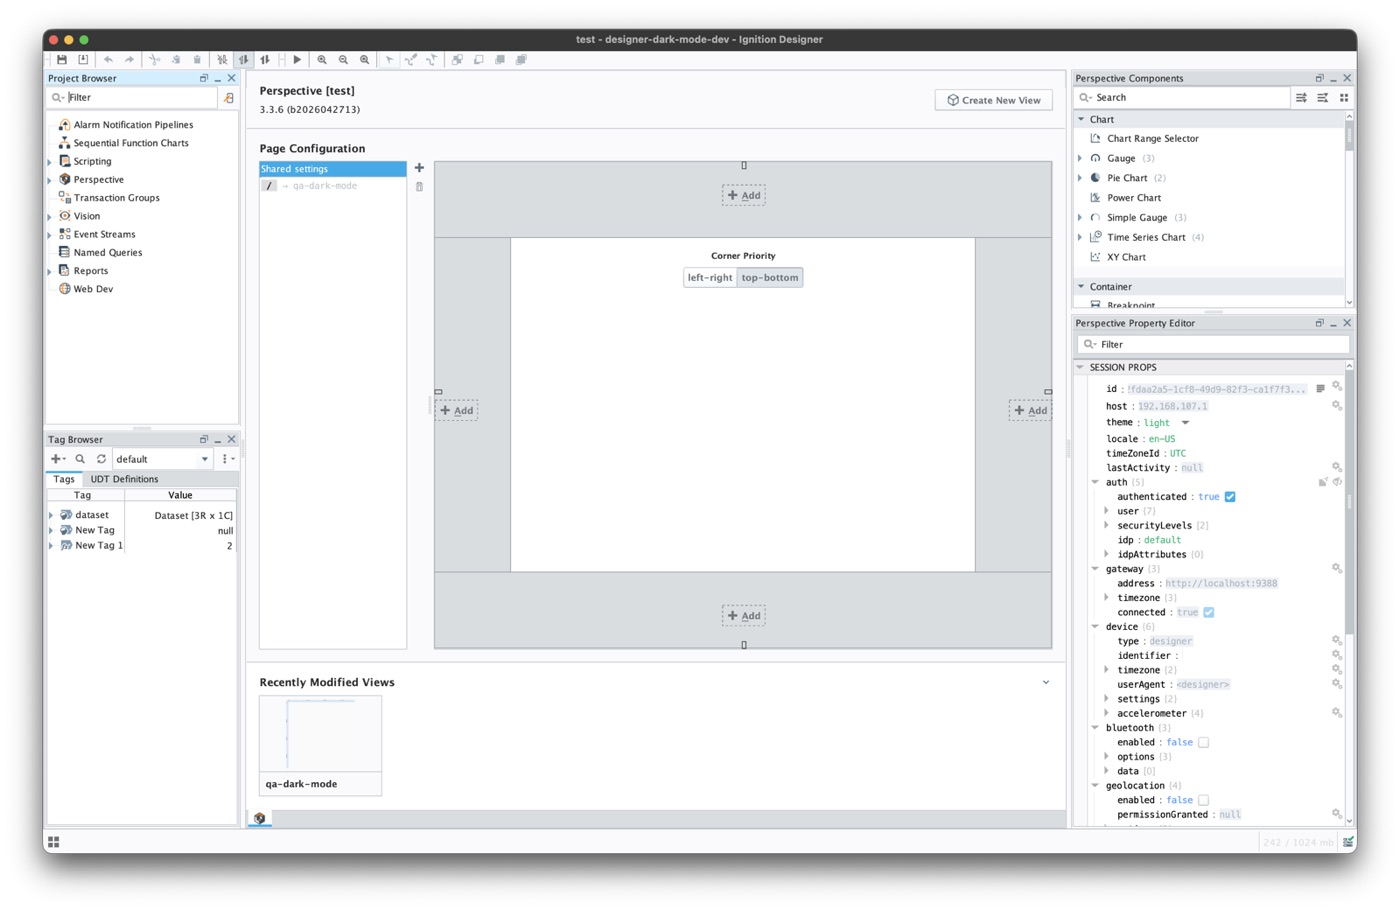Click the Project Browser Filter field
The width and height of the screenshot is (1400, 910).
point(132,98)
